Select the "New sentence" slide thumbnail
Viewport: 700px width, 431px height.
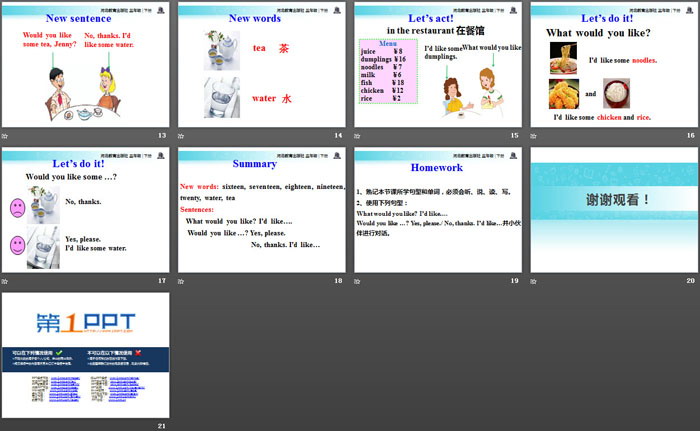(85, 65)
